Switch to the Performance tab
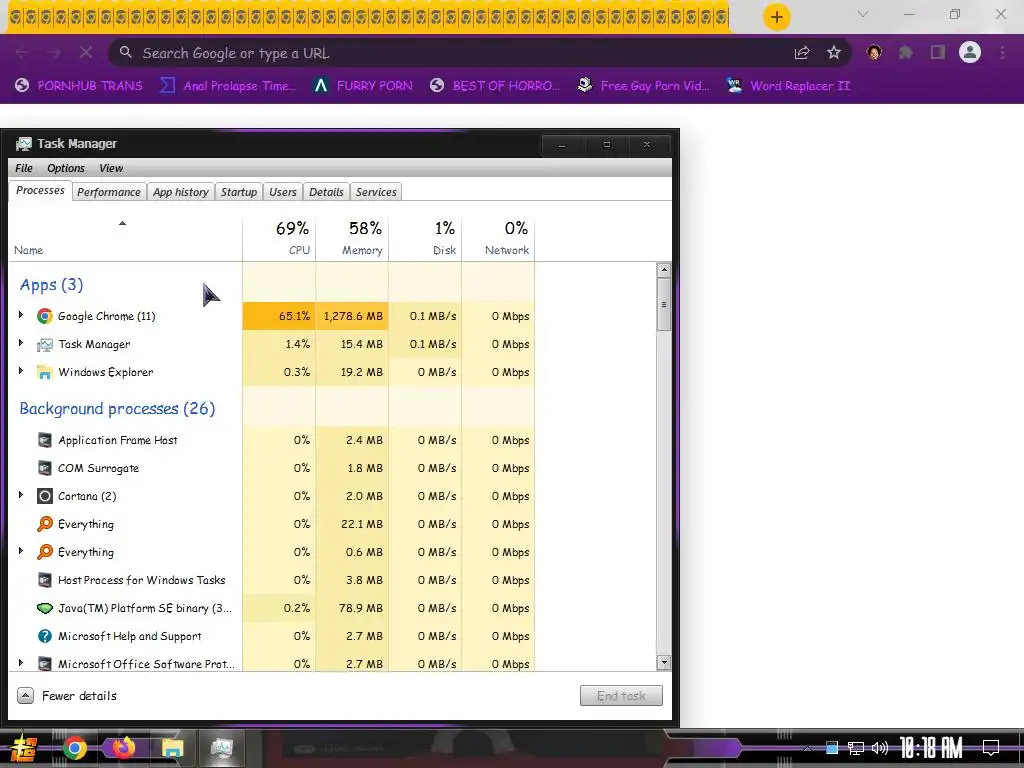Viewport: 1024px width, 768px height. [108, 192]
